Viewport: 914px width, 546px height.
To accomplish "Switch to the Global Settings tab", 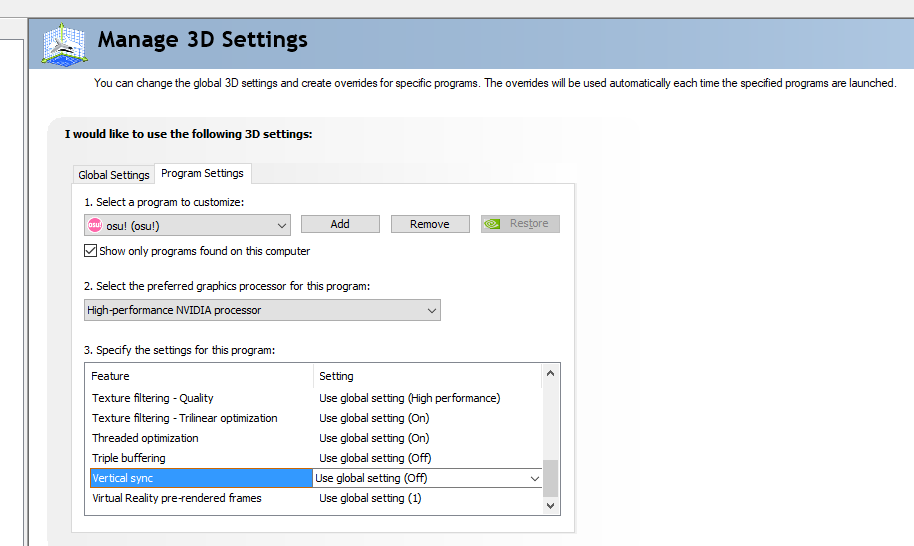I will point(114,175).
